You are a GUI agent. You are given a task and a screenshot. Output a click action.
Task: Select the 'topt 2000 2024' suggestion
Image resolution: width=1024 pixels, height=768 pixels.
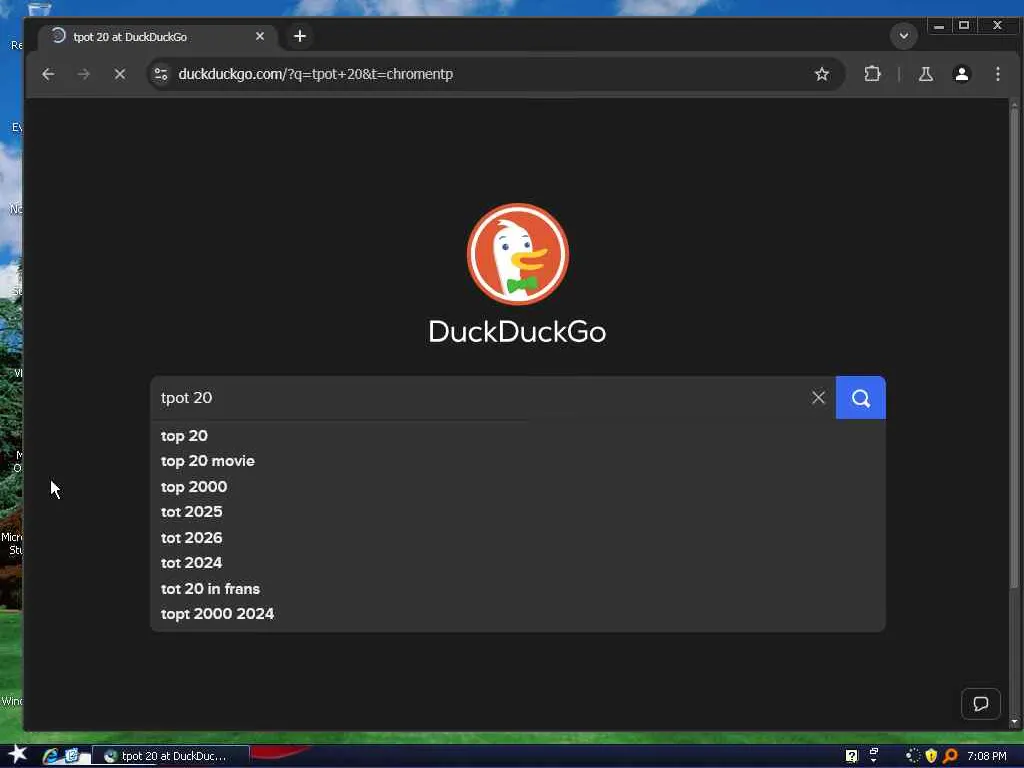pyautogui.click(x=518, y=614)
